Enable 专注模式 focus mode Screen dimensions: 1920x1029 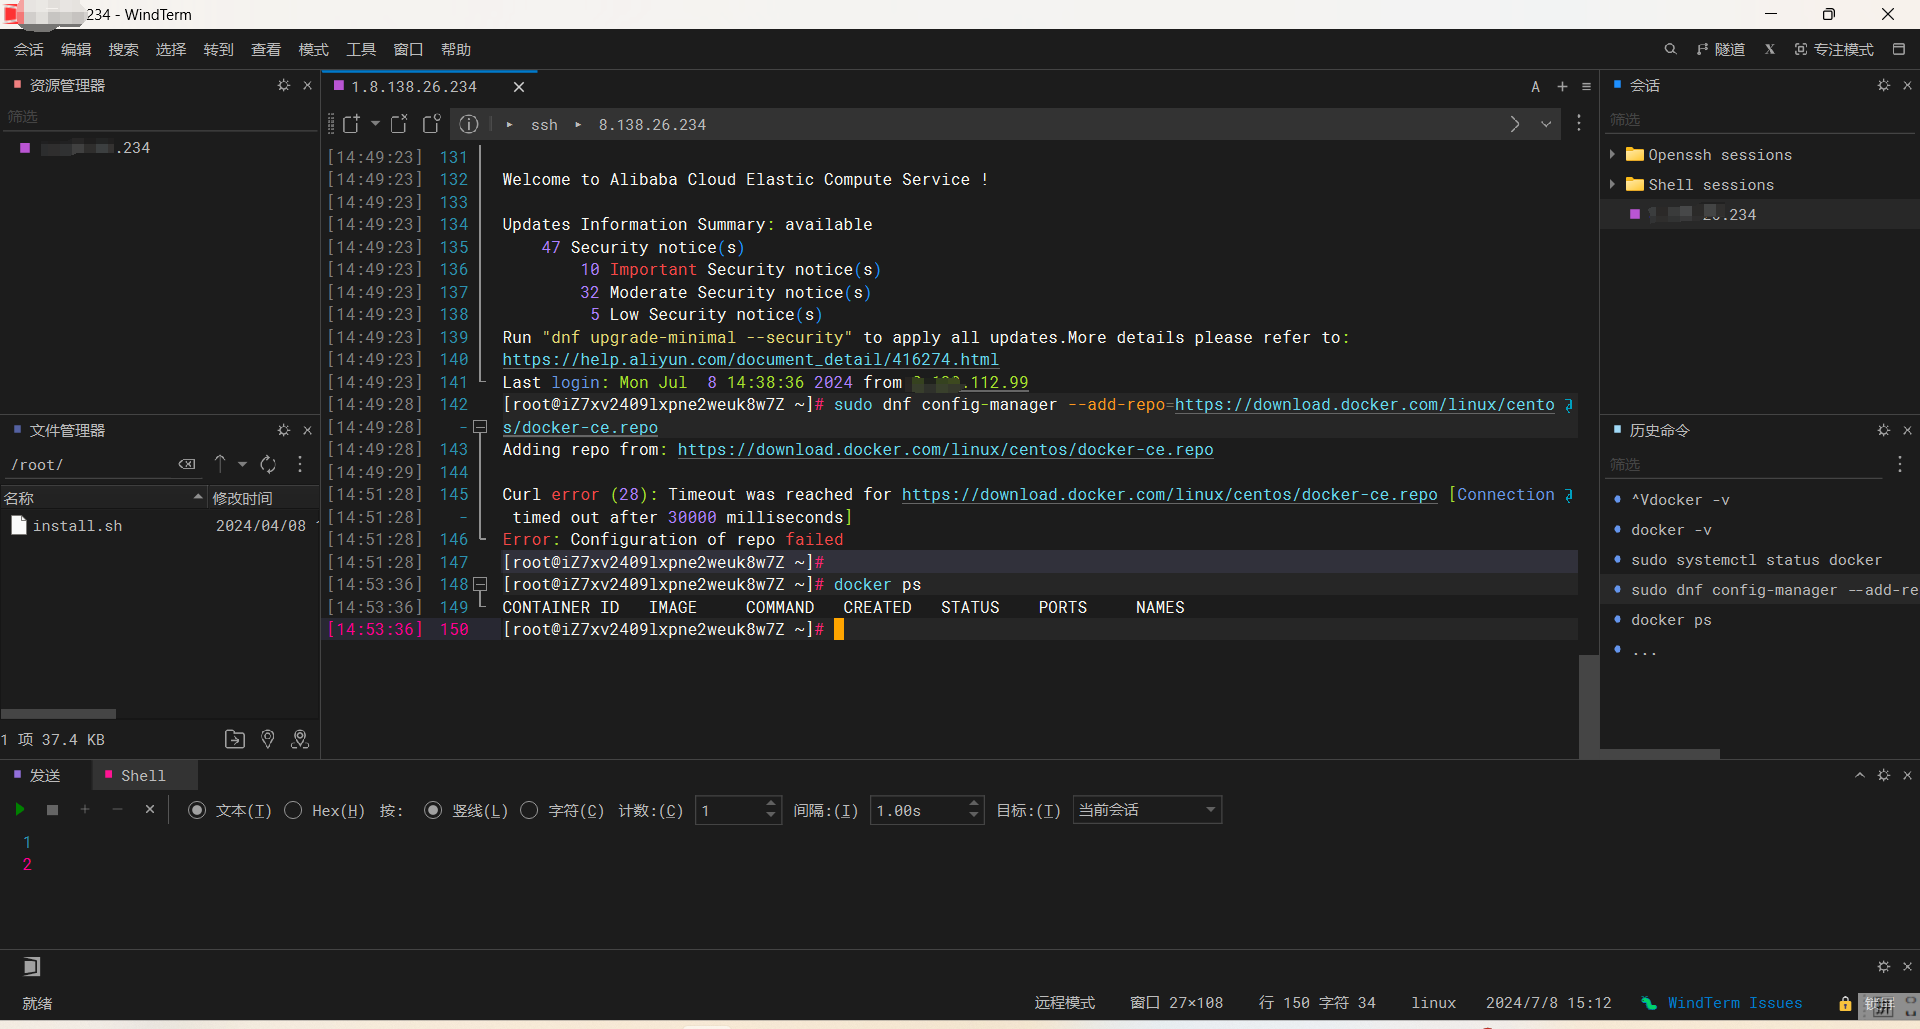(x=1834, y=49)
